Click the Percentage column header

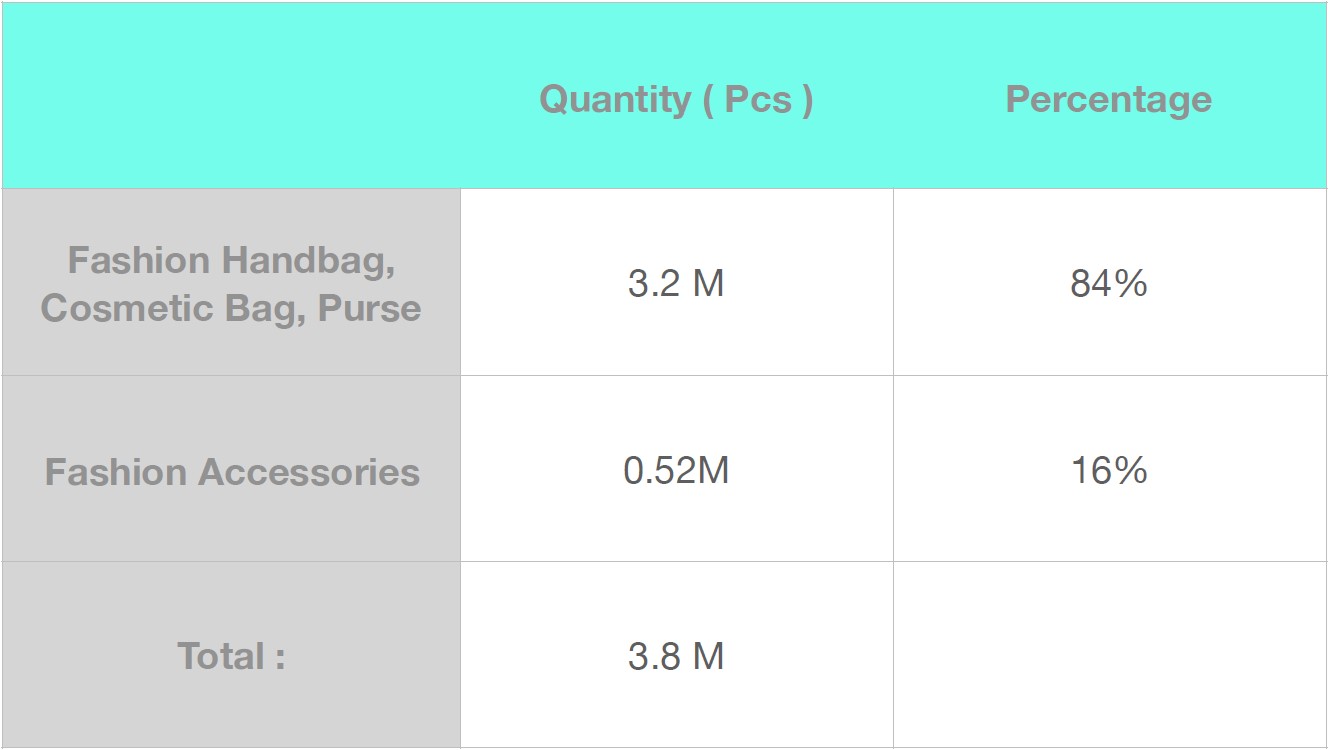pyautogui.click(x=1108, y=99)
